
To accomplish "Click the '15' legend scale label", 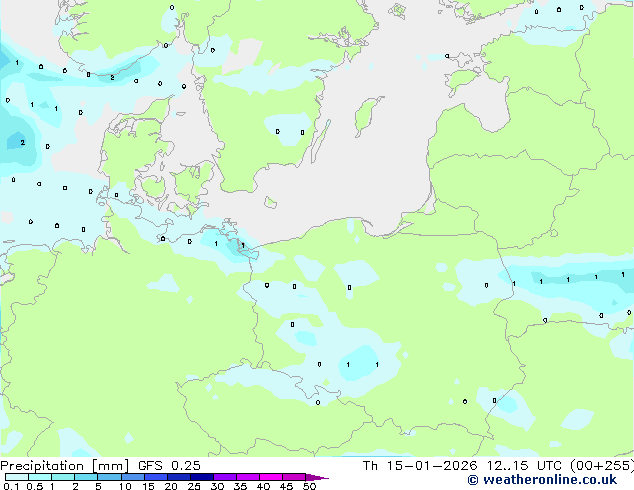I will (148, 486).
